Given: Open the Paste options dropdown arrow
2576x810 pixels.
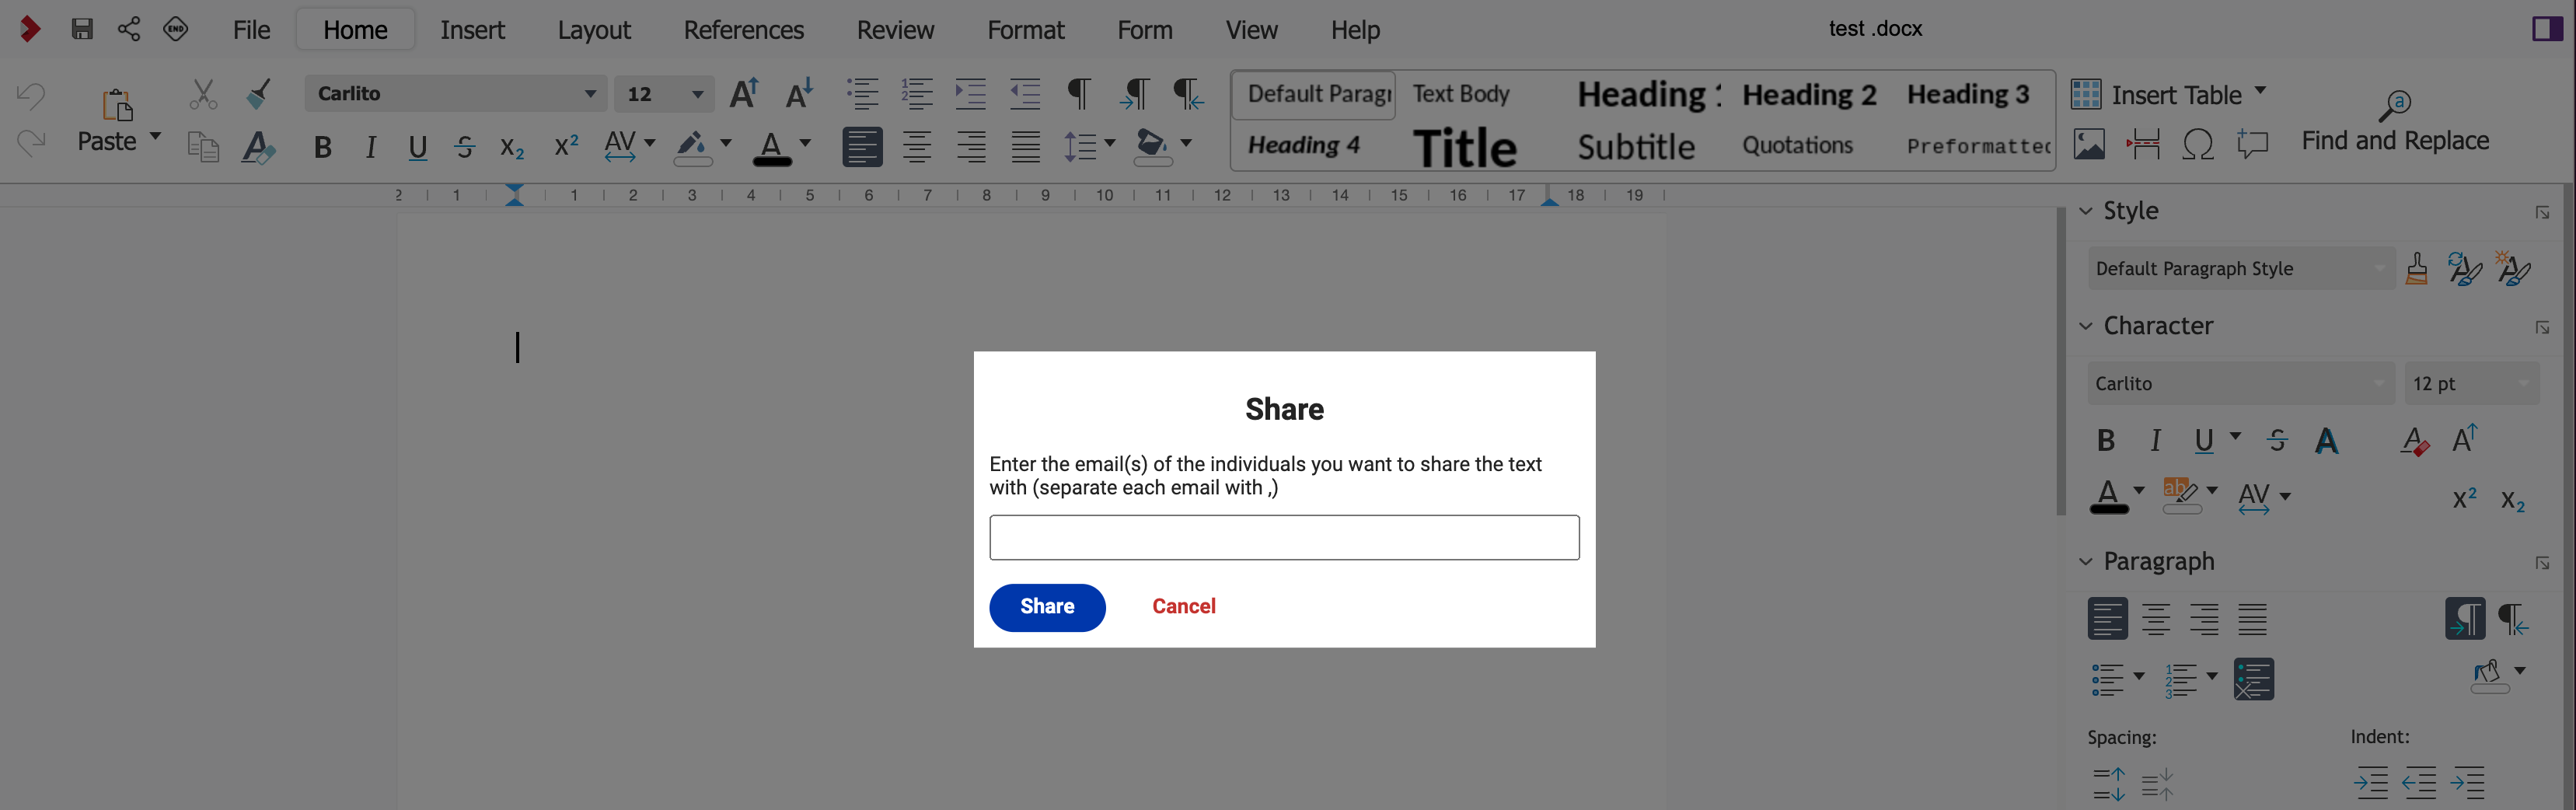Looking at the screenshot, I should coord(155,136).
